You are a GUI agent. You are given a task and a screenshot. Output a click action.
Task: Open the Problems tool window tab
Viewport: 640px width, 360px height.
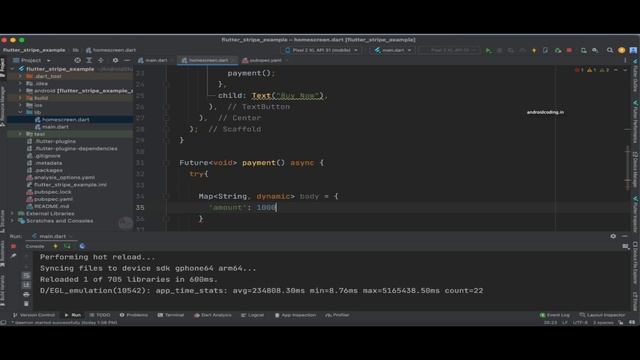(x=133, y=315)
